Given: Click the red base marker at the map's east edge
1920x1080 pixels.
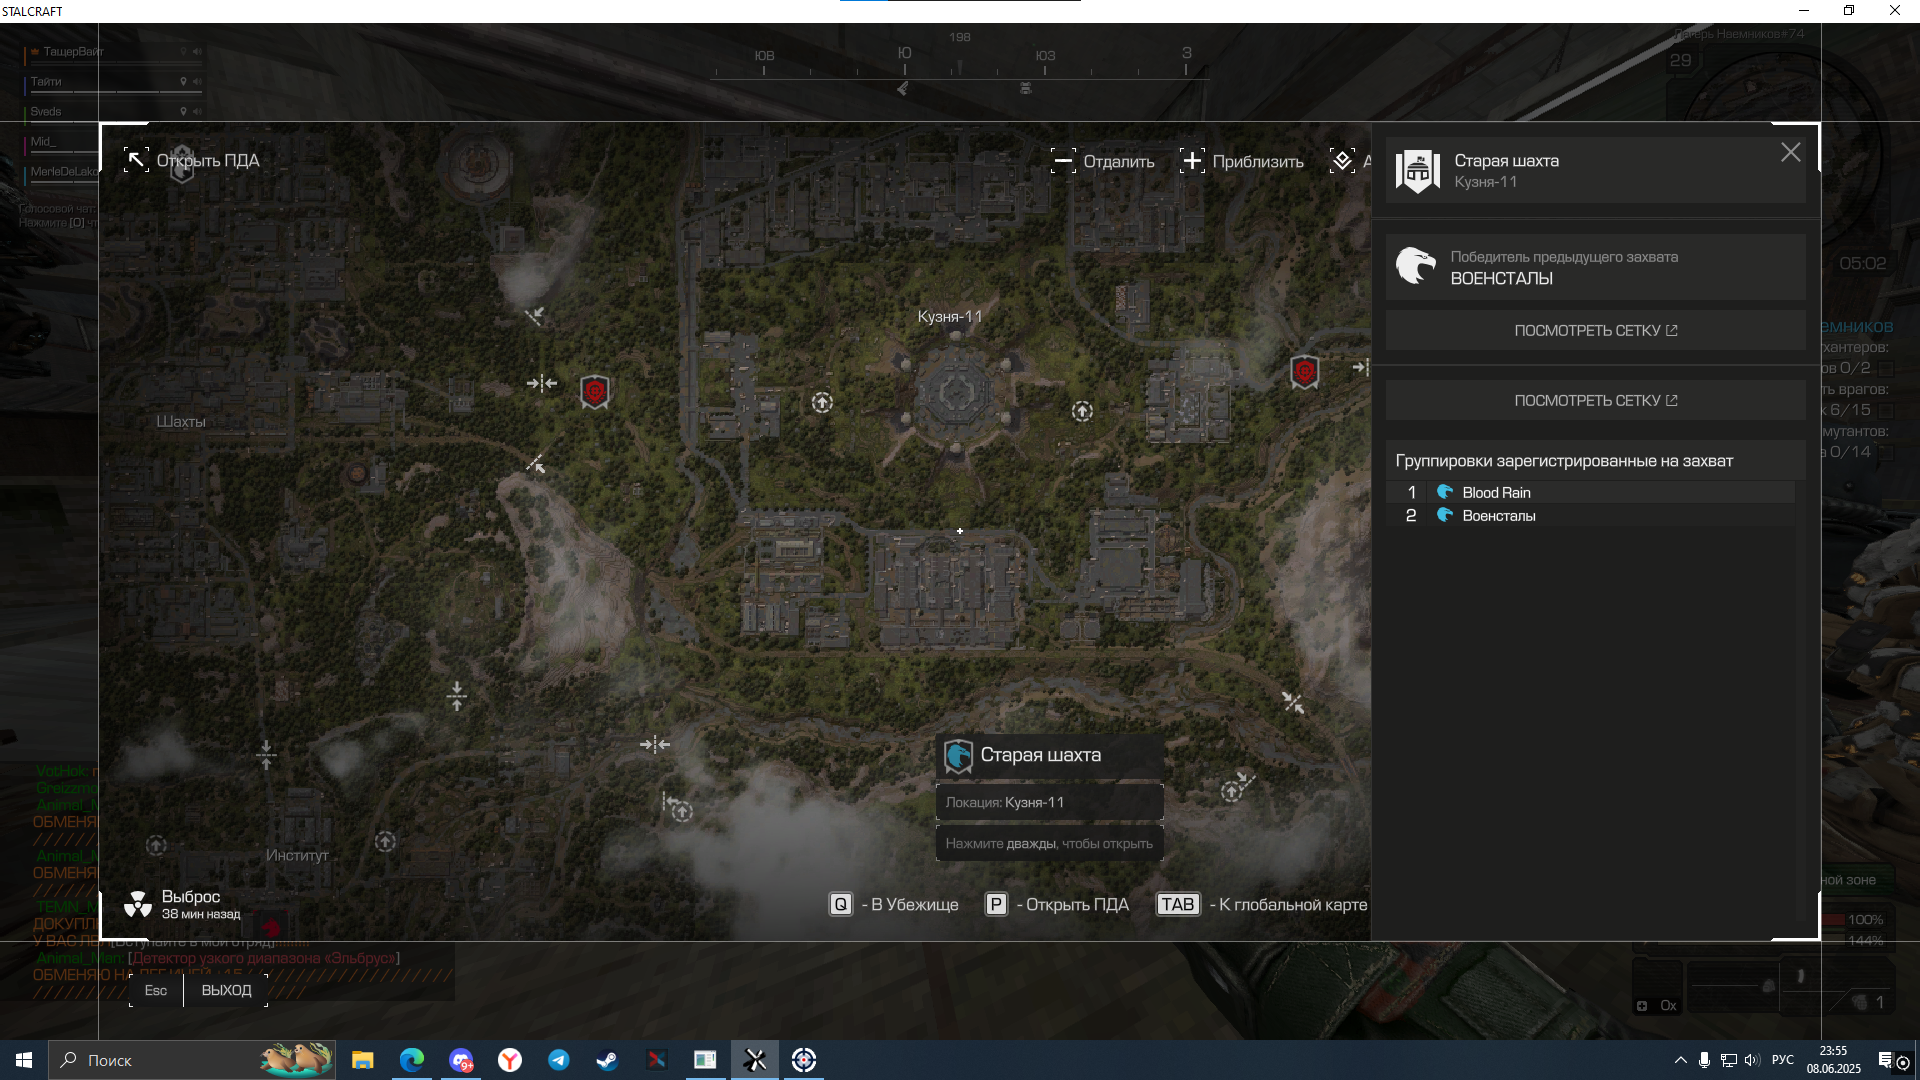Looking at the screenshot, I should coord(1304,372).
